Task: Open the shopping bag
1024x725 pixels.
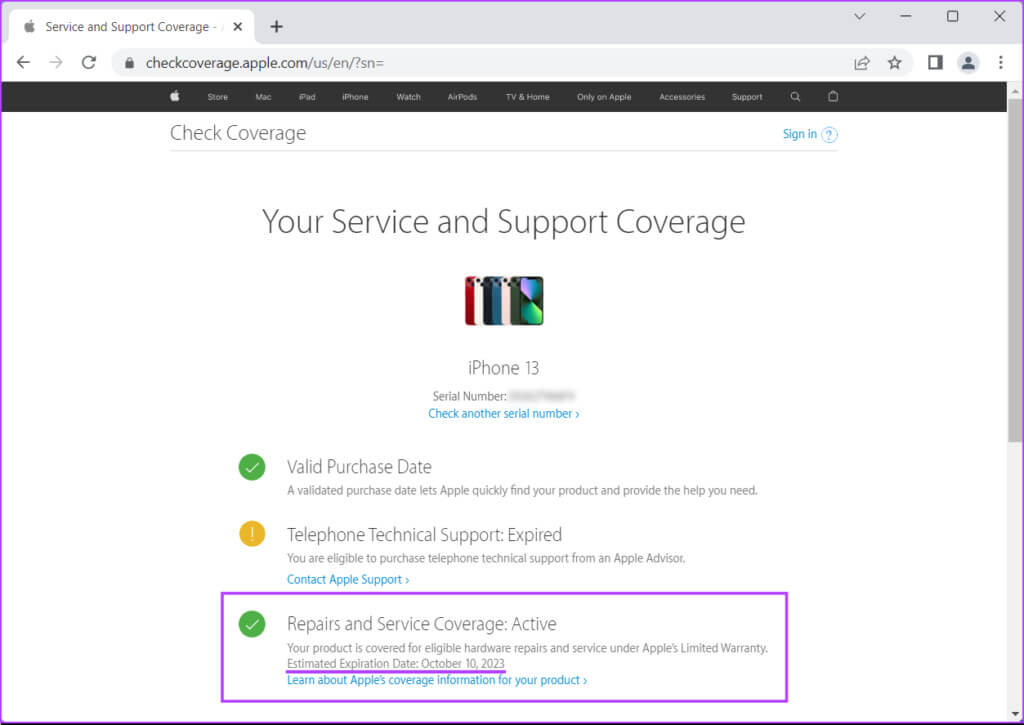Action: coord(833,96)
